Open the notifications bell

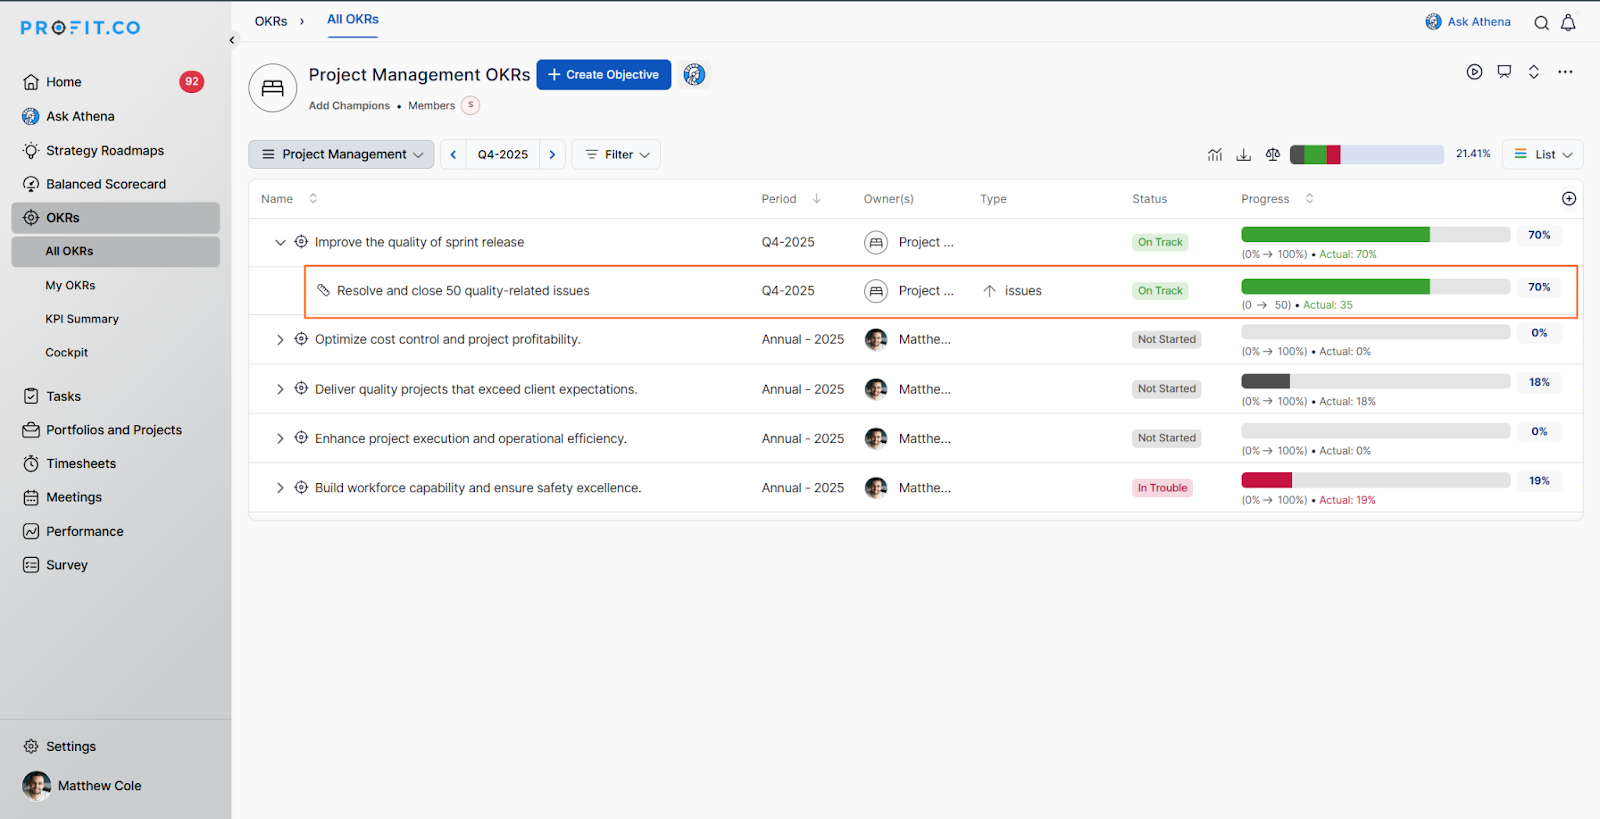pos(1568,23)
